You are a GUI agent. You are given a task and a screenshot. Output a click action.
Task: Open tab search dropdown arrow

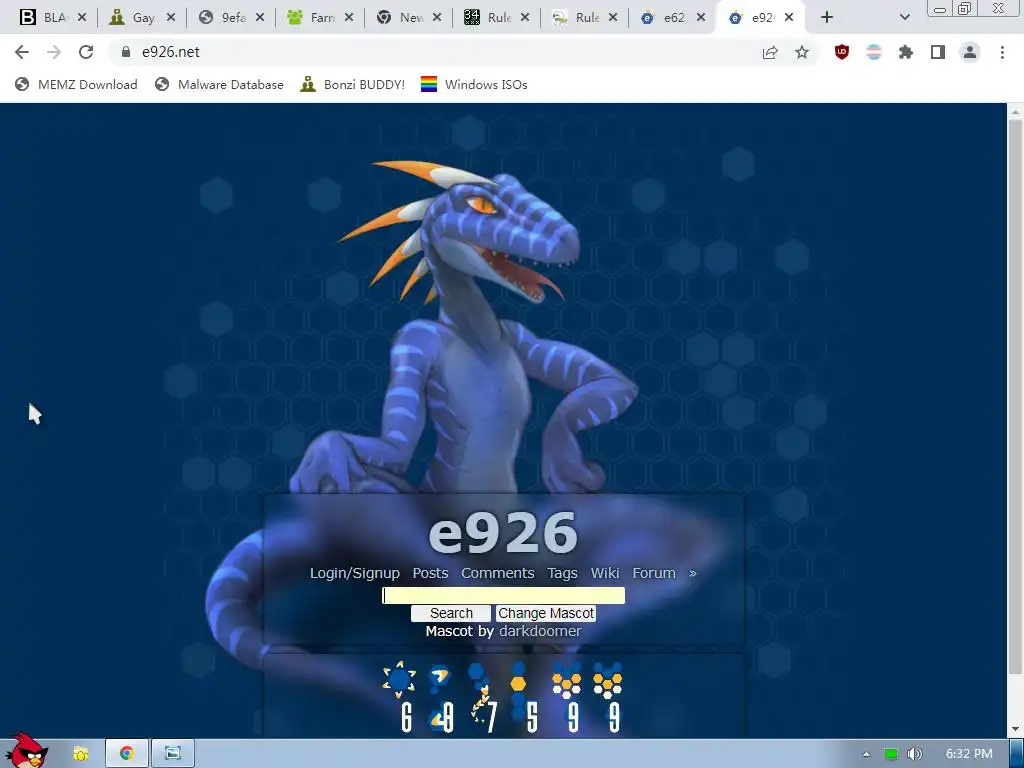[x=904, y=18]
